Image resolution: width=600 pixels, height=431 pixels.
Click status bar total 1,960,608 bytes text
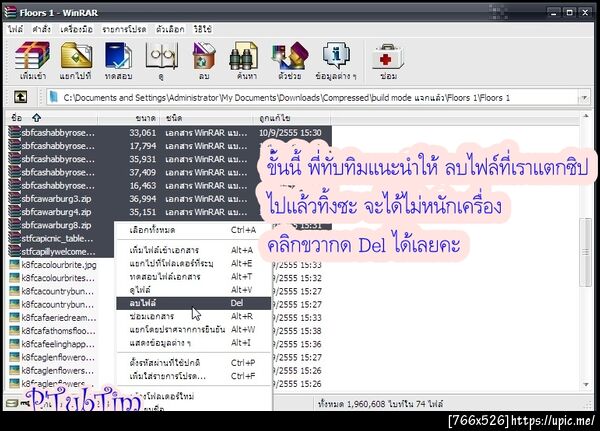tap(380, 404)
